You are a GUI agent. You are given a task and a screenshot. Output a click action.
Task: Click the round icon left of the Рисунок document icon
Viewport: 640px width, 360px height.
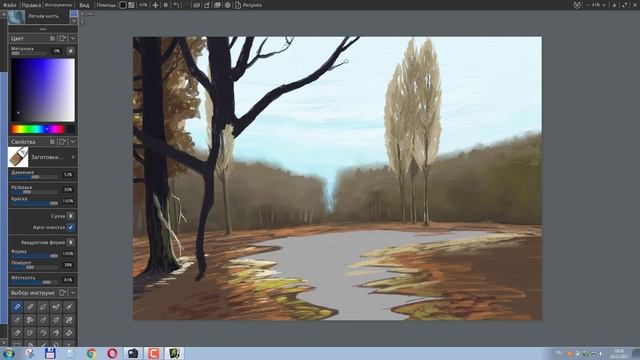tap(228, 5)
